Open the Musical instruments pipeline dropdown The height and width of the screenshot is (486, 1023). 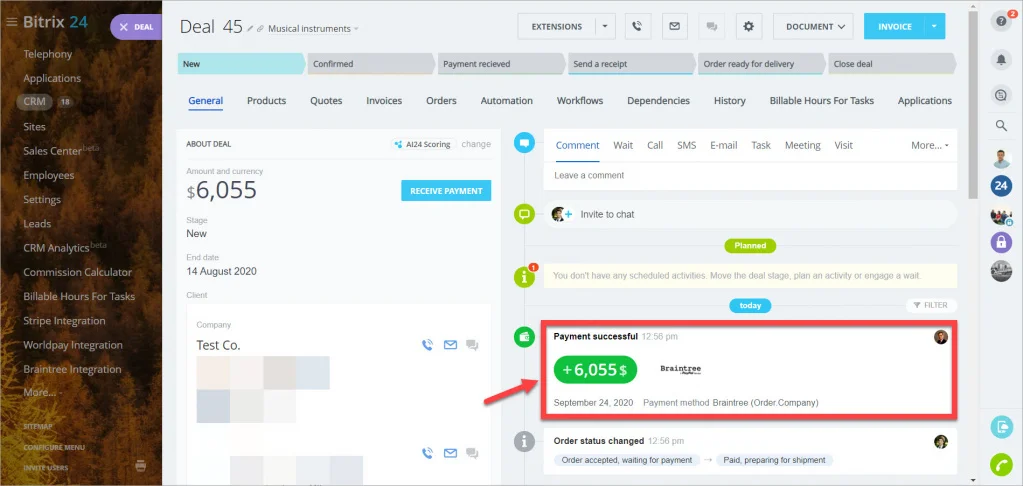(x=313, y=29)
